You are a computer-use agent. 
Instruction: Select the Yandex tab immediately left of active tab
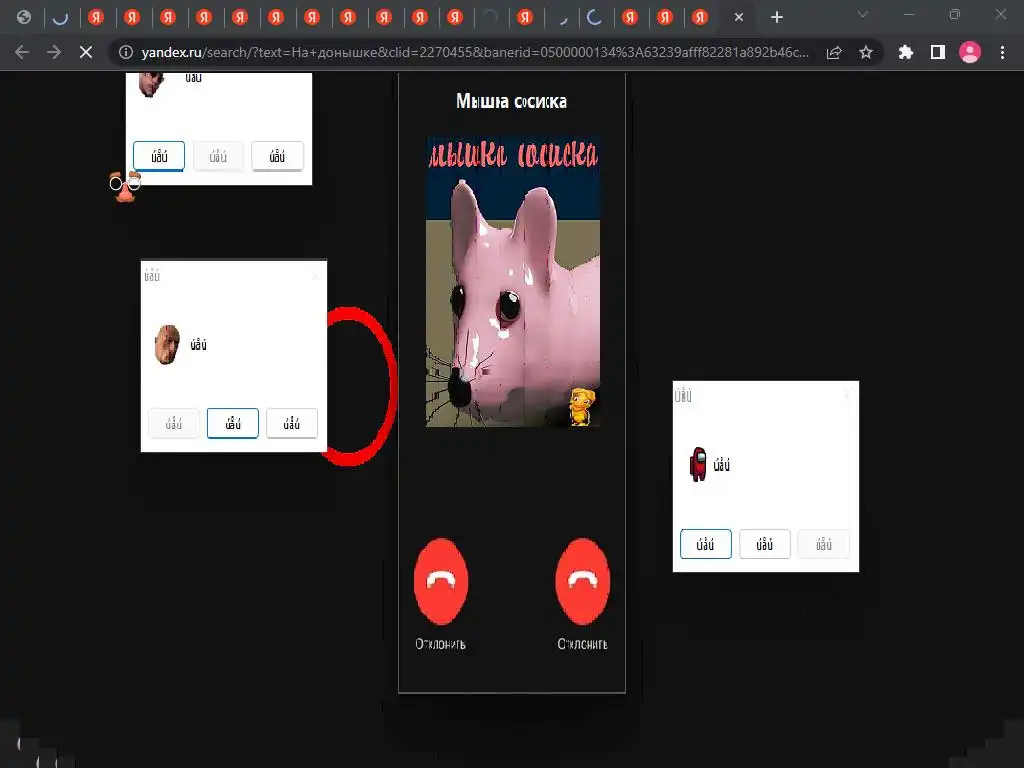(x=700, y=17)
